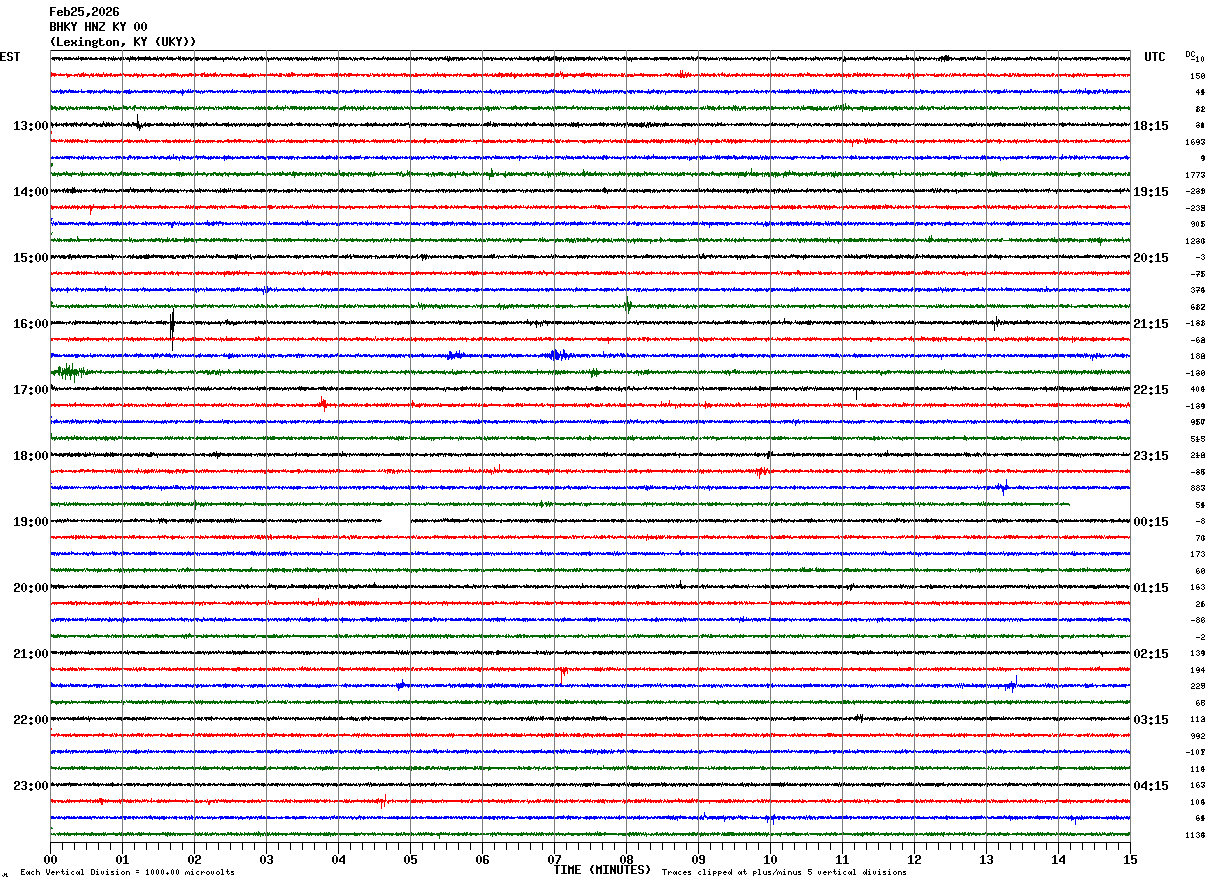Screen dimensions: 1210x886
Task: Click the 22:15 UTC time label
Action: click(x=1151, y=390)
